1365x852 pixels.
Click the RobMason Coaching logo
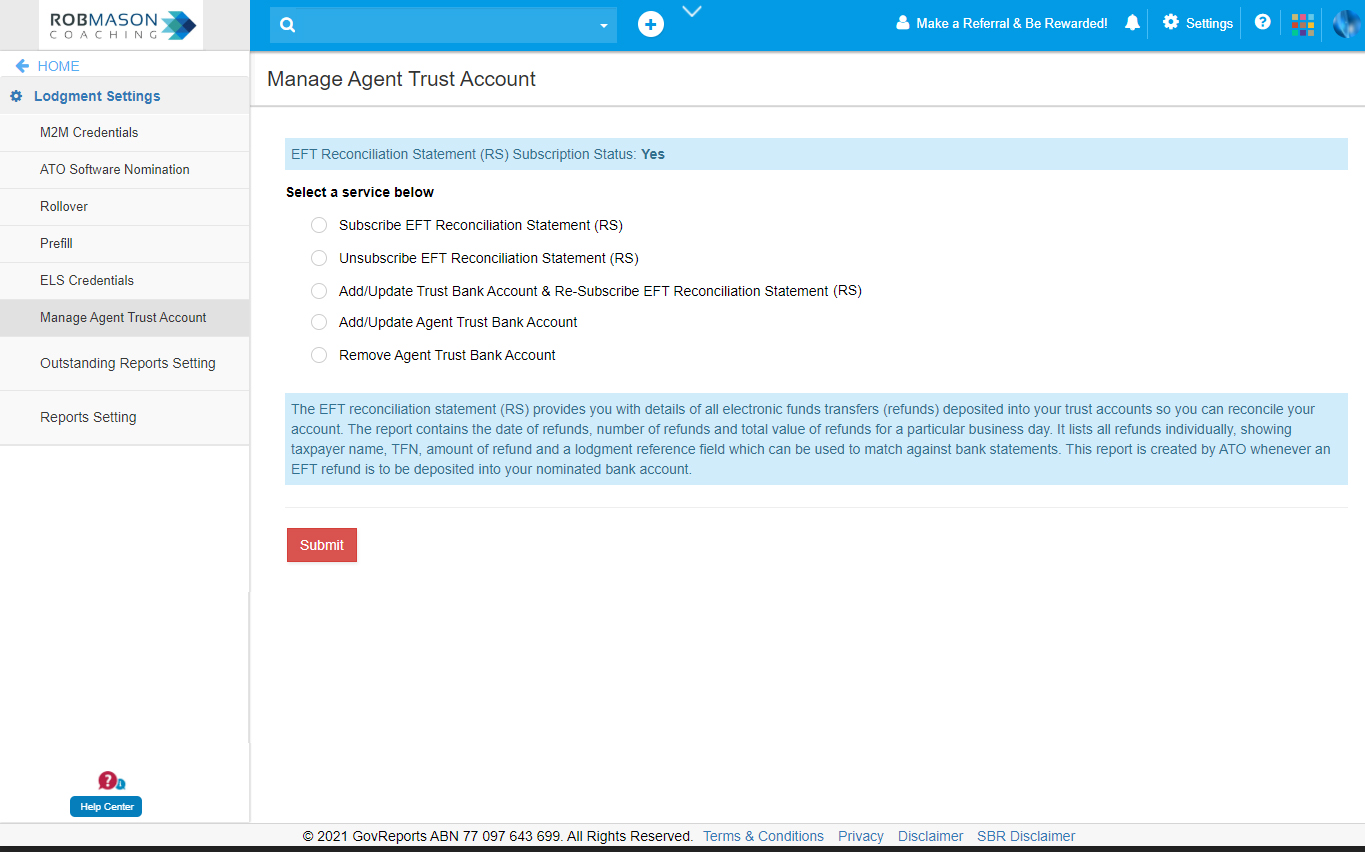(122, 25)
